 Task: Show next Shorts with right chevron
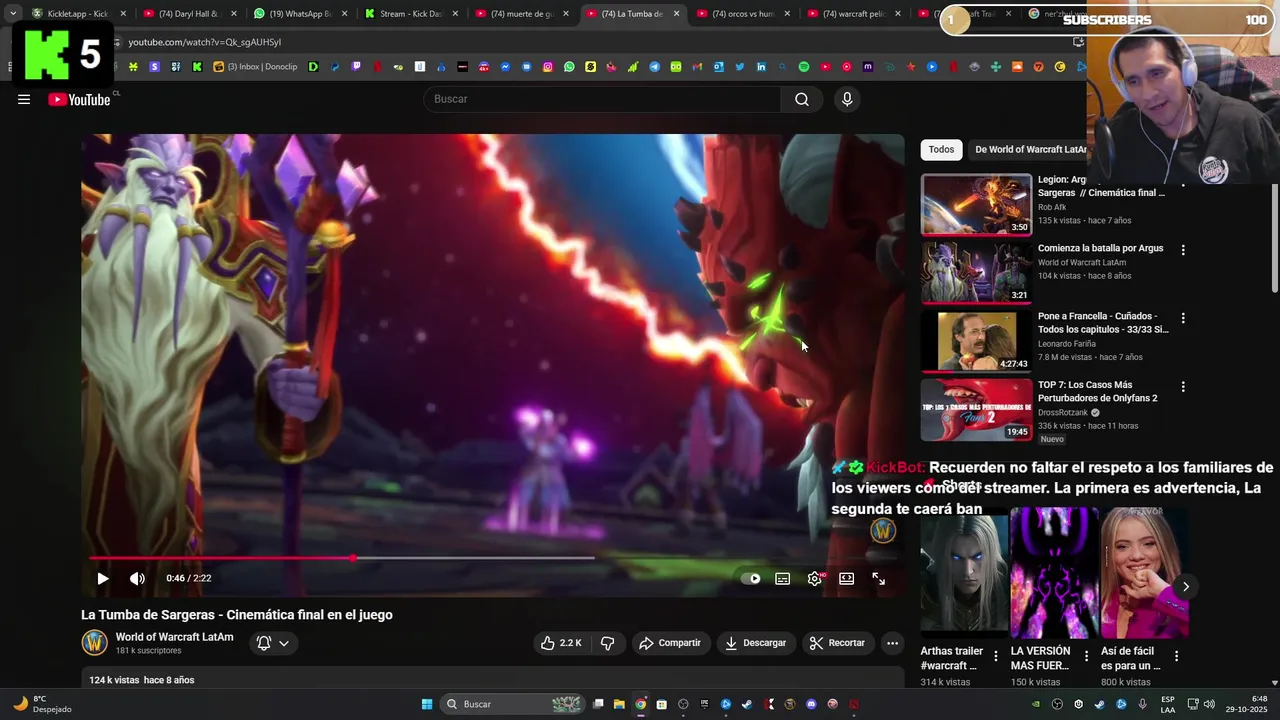point(1185,587)
